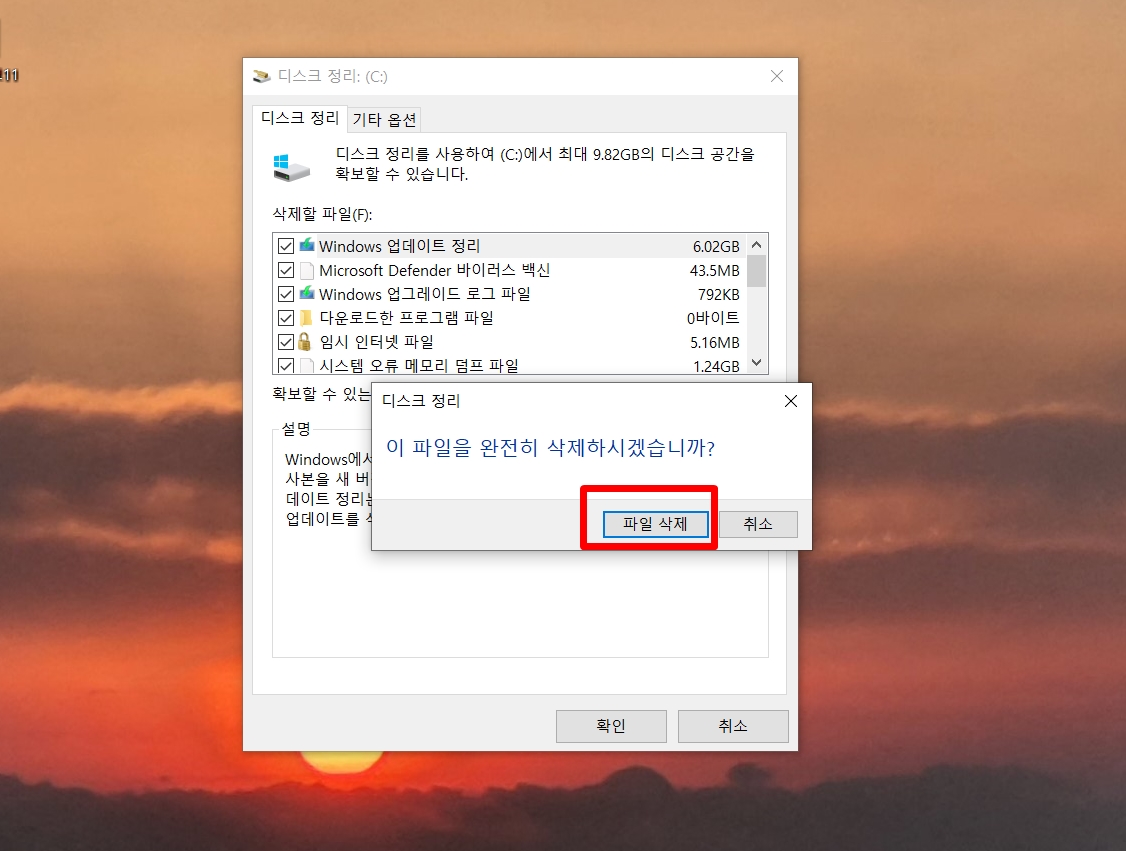Click the 5.16MB size value

[x=715, y=343]
